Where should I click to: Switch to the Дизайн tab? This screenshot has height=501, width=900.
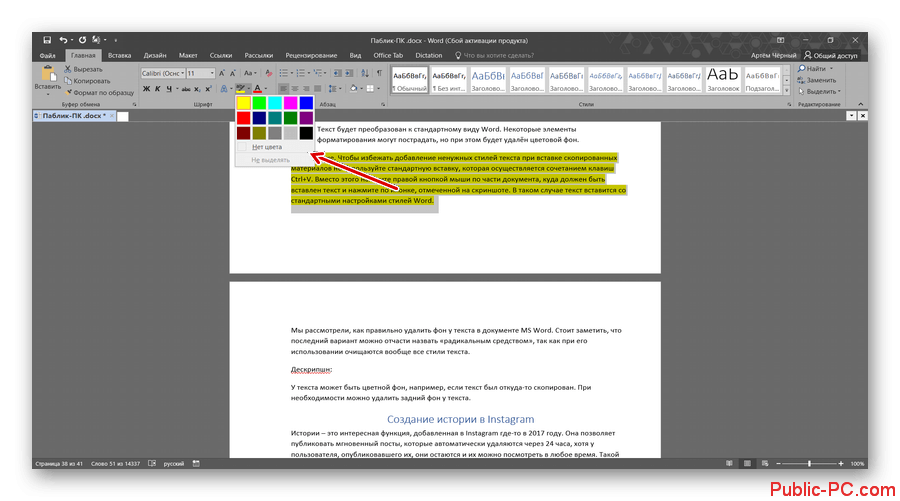point(155,56)
